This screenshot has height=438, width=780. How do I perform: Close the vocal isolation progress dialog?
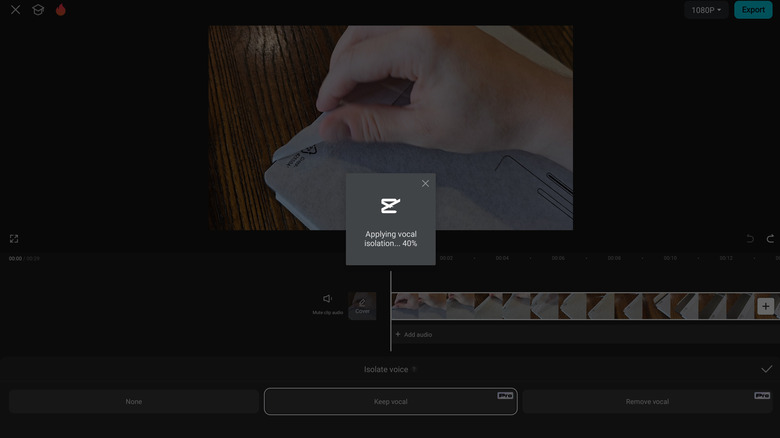click(425, 183)
